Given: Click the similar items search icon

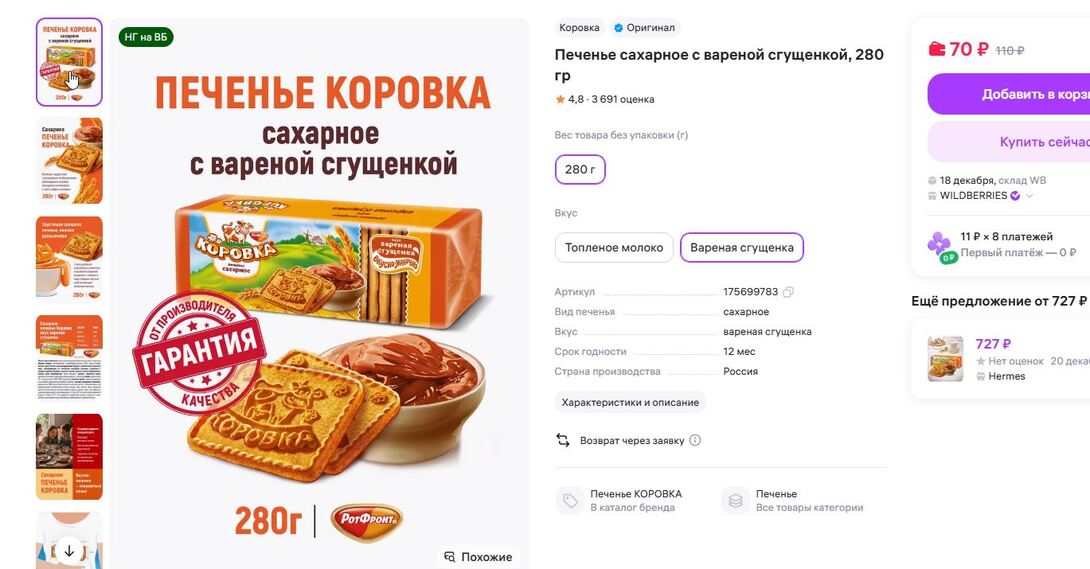Looking at the screenshot, I should [x=450, y=557].
